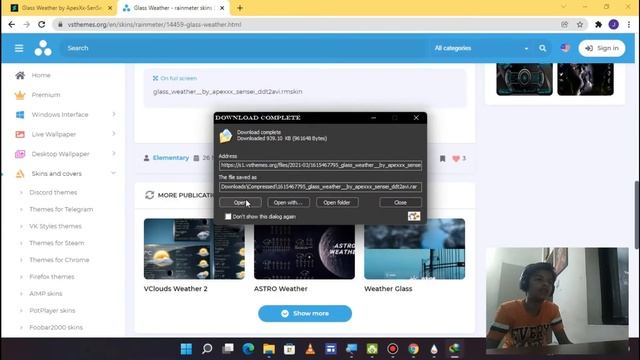Open the language flag selector
Viewport: 640px width, 360px height.
point(565,48)
